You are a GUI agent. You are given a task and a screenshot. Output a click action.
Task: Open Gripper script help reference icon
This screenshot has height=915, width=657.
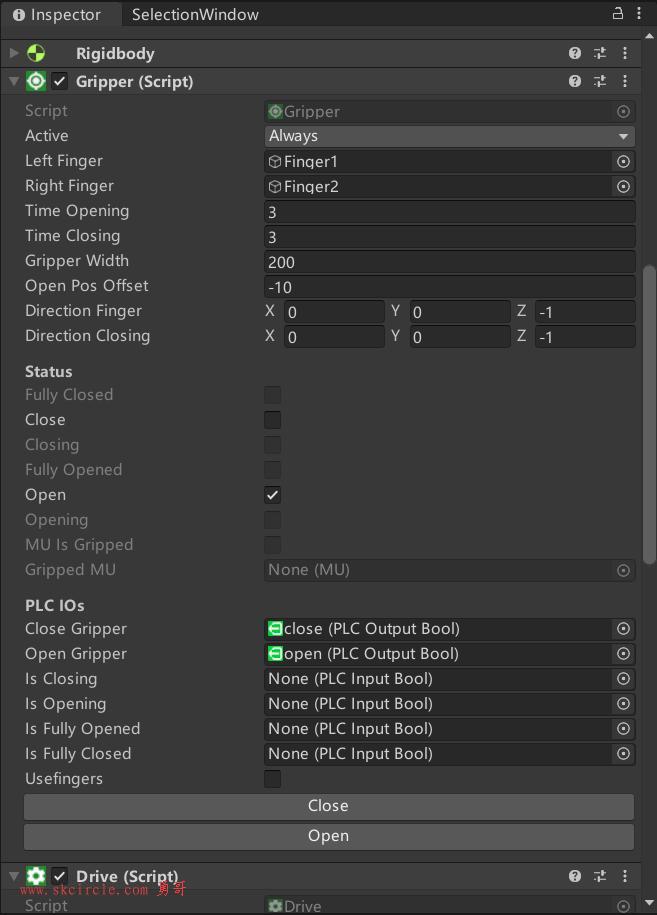point(575,81)
